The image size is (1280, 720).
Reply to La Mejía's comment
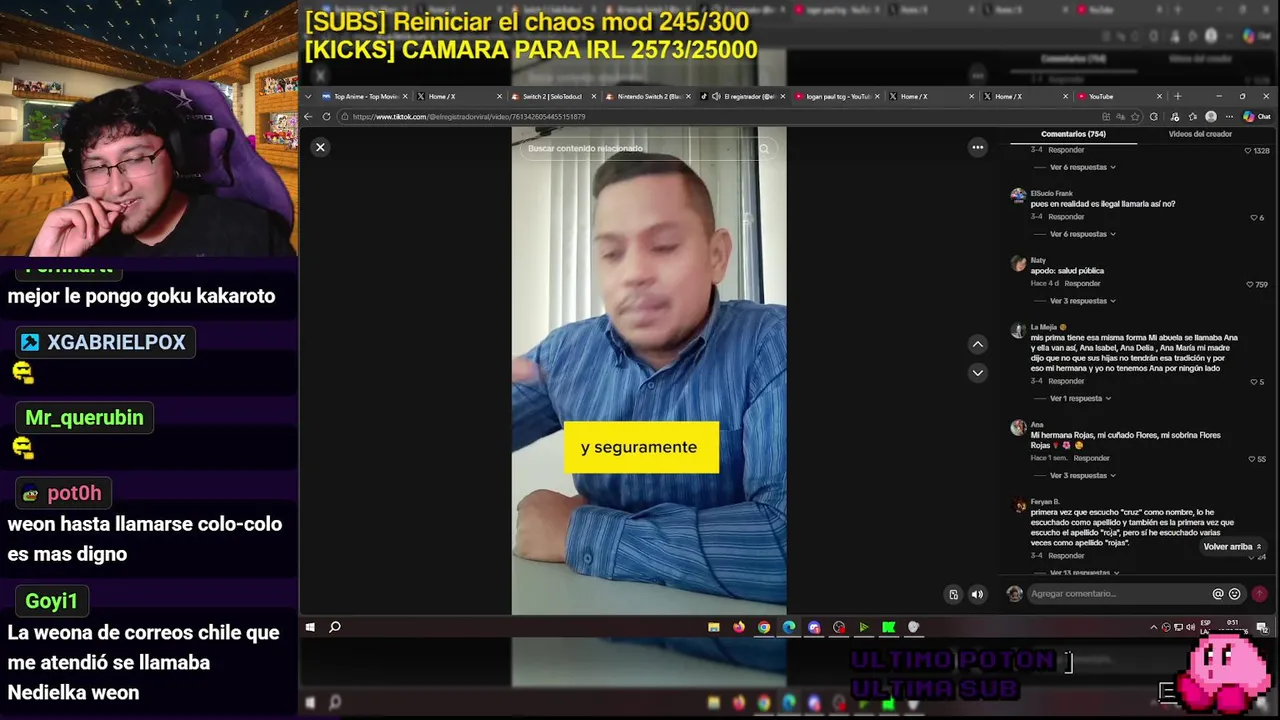point(1066,381)
